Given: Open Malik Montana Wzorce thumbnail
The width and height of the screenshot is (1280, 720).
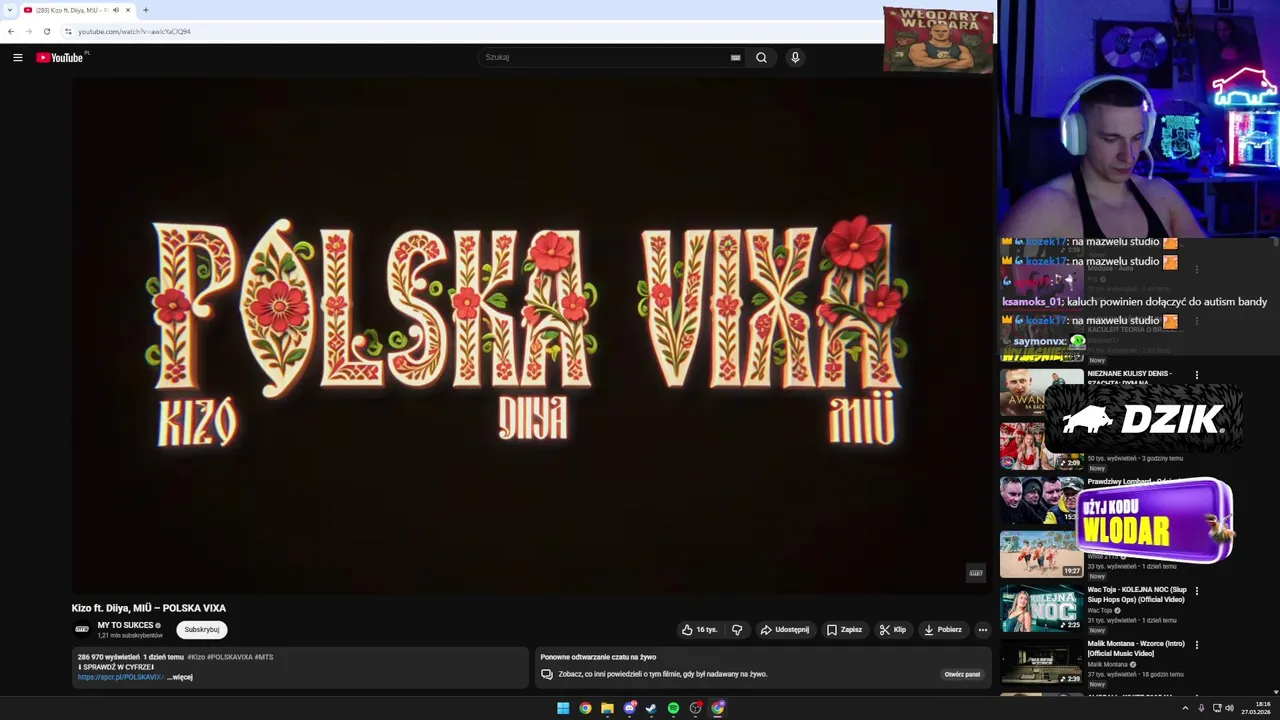Looking at the screenshot, I should (1042, 662).
